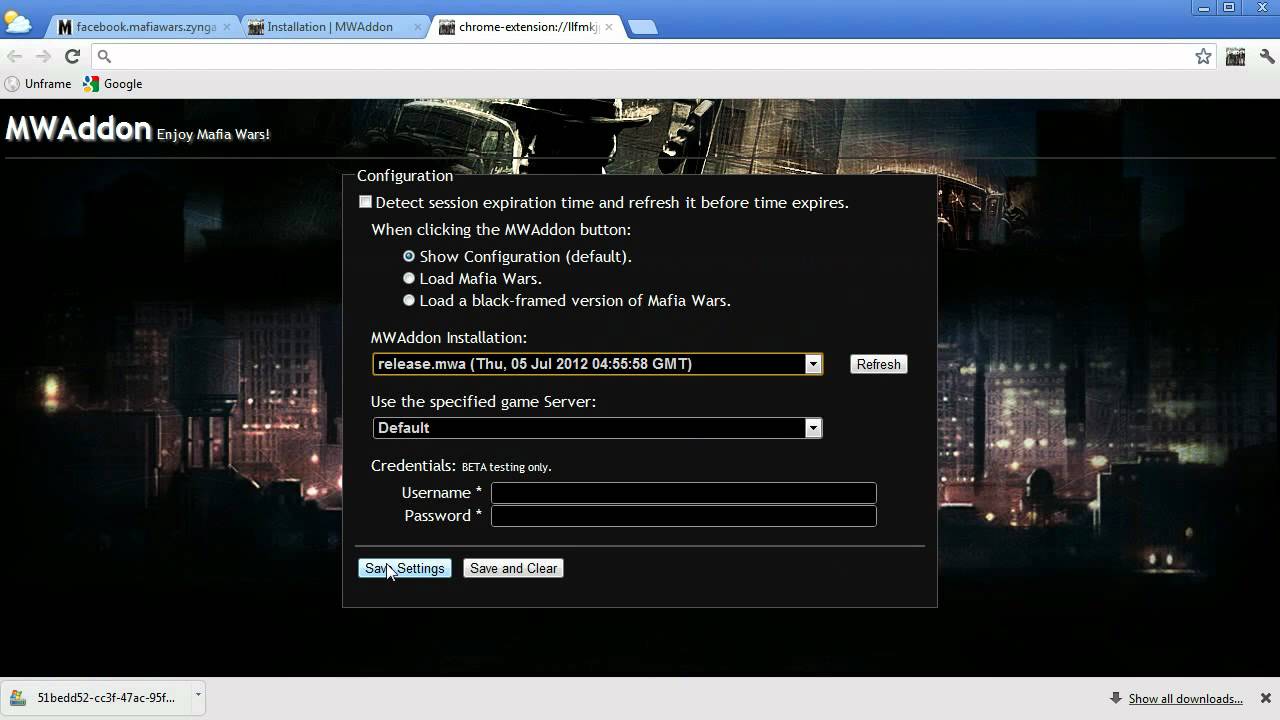Reload the page with the refresh icon
The image size is (1280, 720).
click(x=72, y=56)
